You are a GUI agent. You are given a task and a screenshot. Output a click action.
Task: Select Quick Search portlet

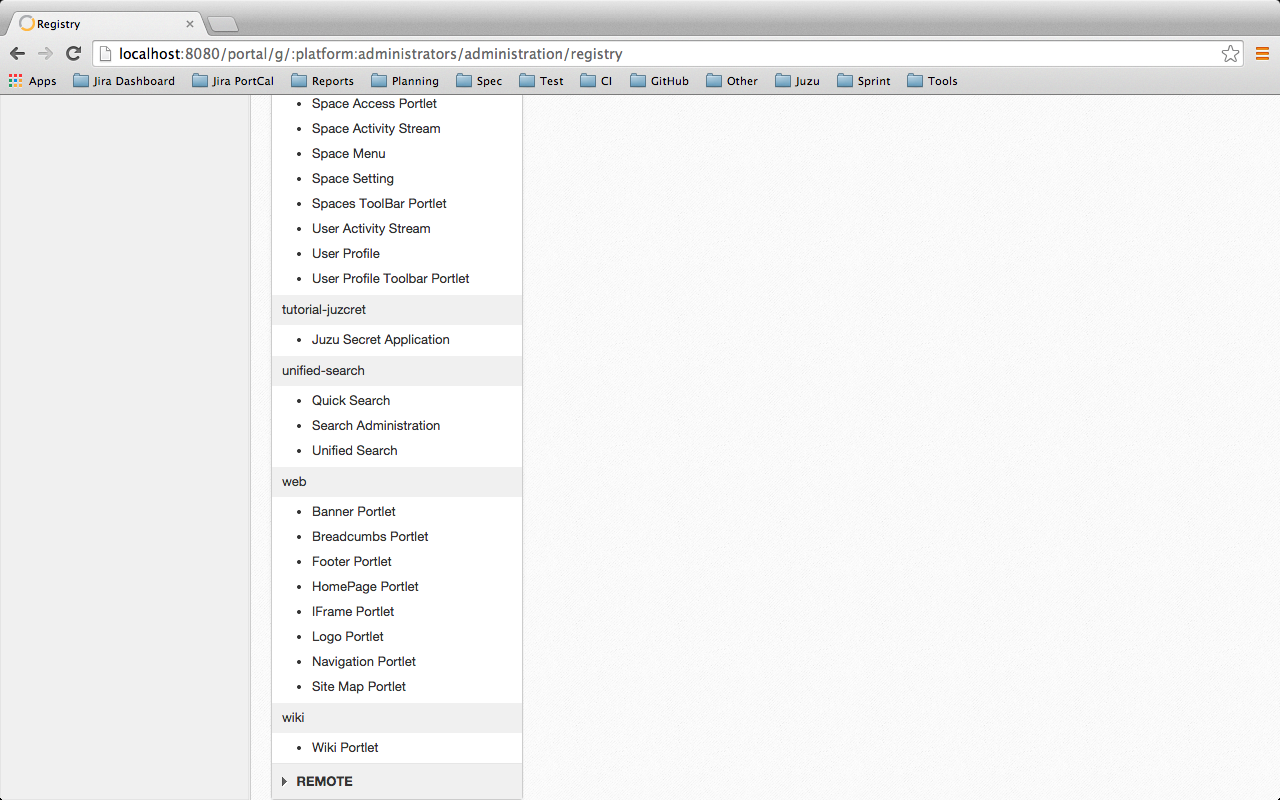click(351, 401)
